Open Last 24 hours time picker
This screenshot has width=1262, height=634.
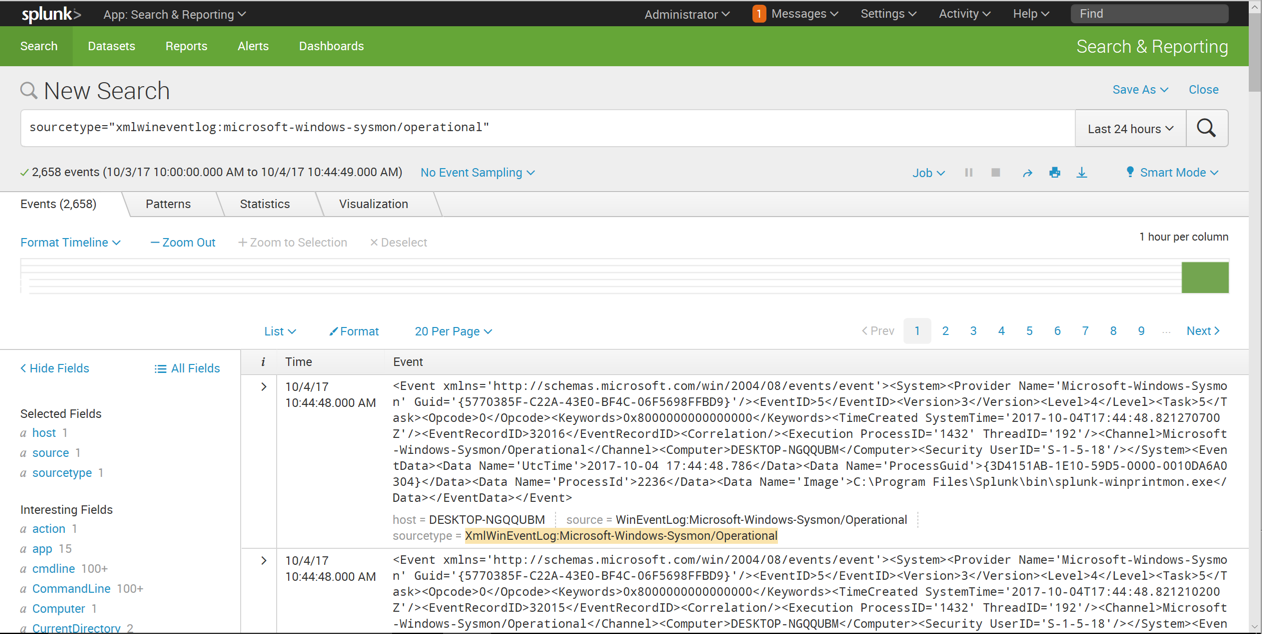[x=1131, y=128]
